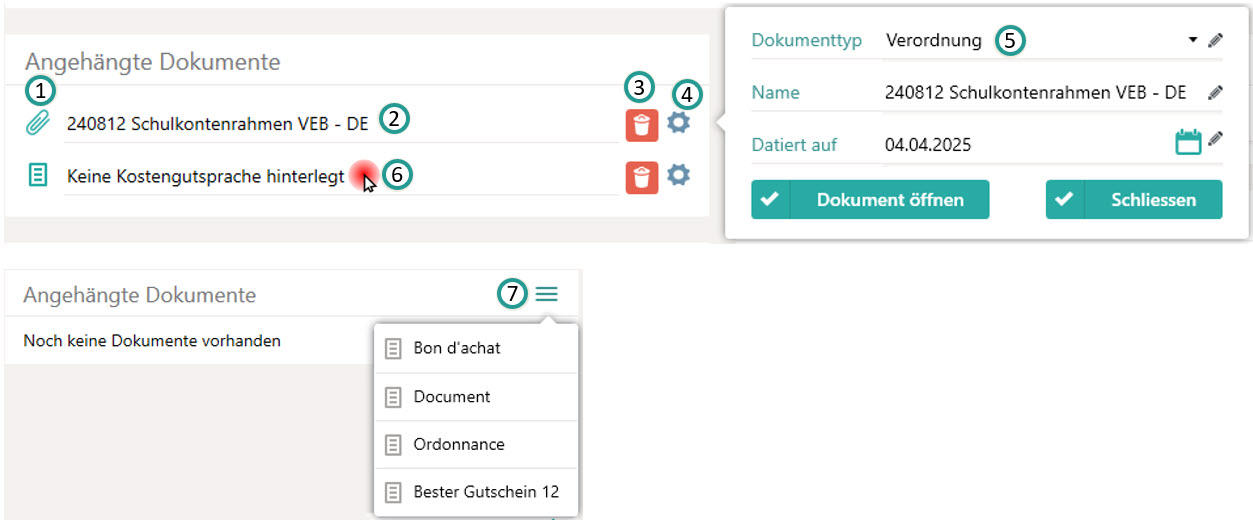Delete the 240812 Schulkontenrahmen document
This screenshot has width=1253, height=520.
tap(642, 125)
